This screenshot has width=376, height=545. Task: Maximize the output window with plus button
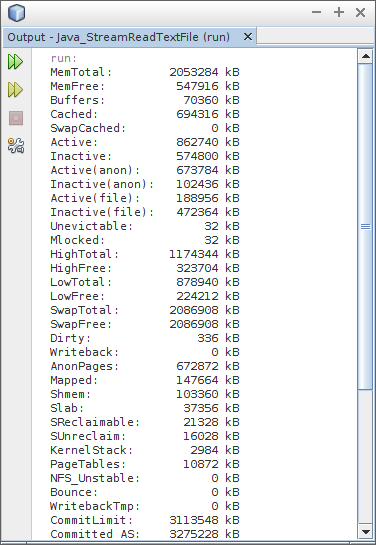point(339,13)
